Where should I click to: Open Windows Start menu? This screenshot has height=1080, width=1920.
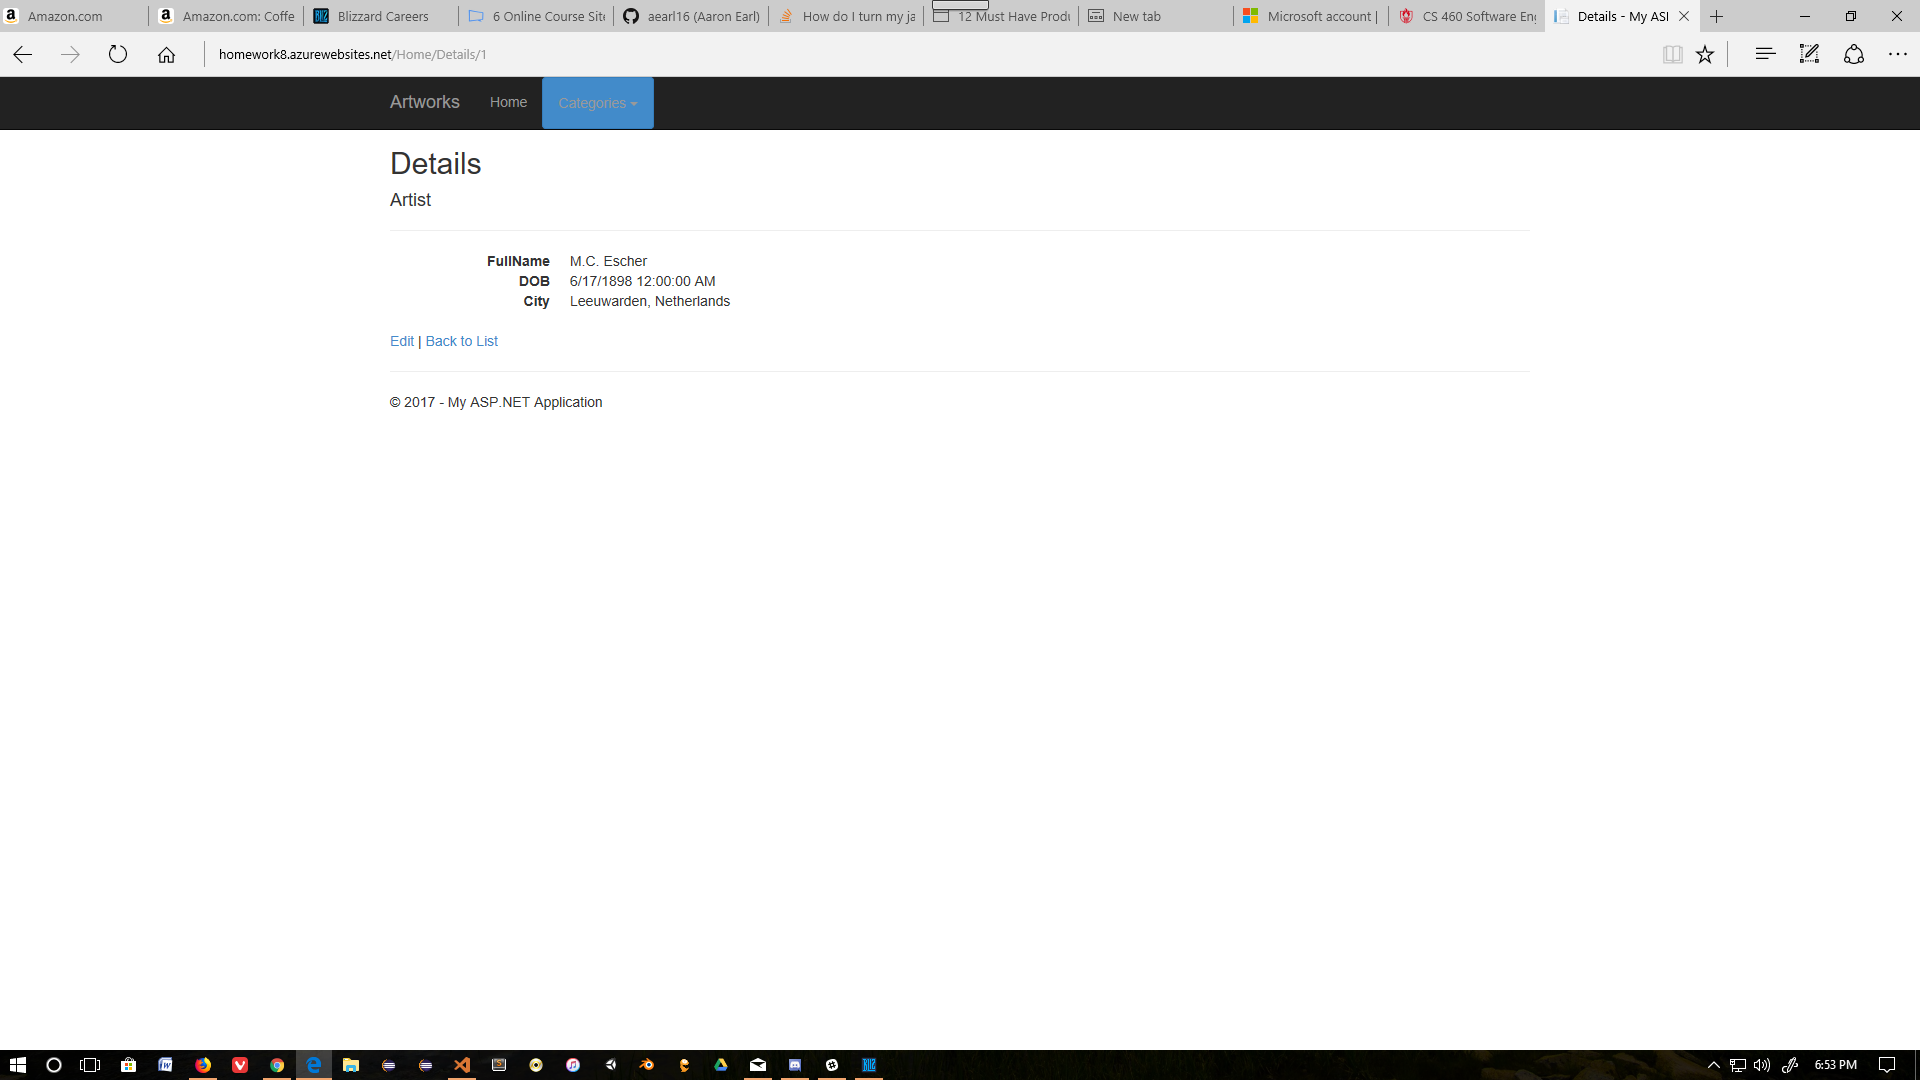[x=17, y=1065]
